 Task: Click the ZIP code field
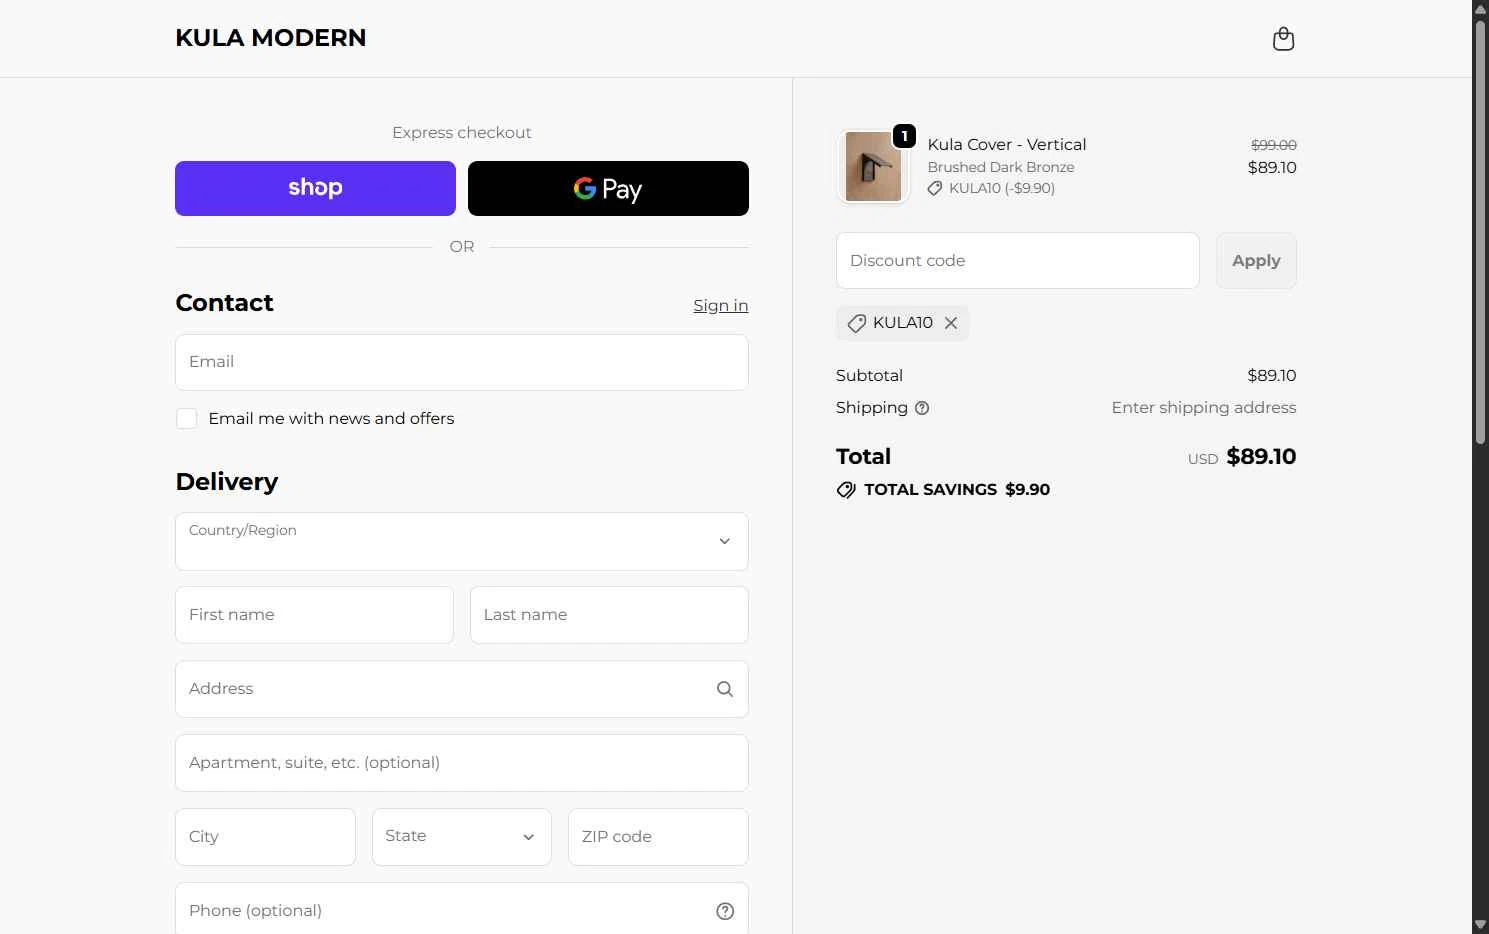click(658, 837)
